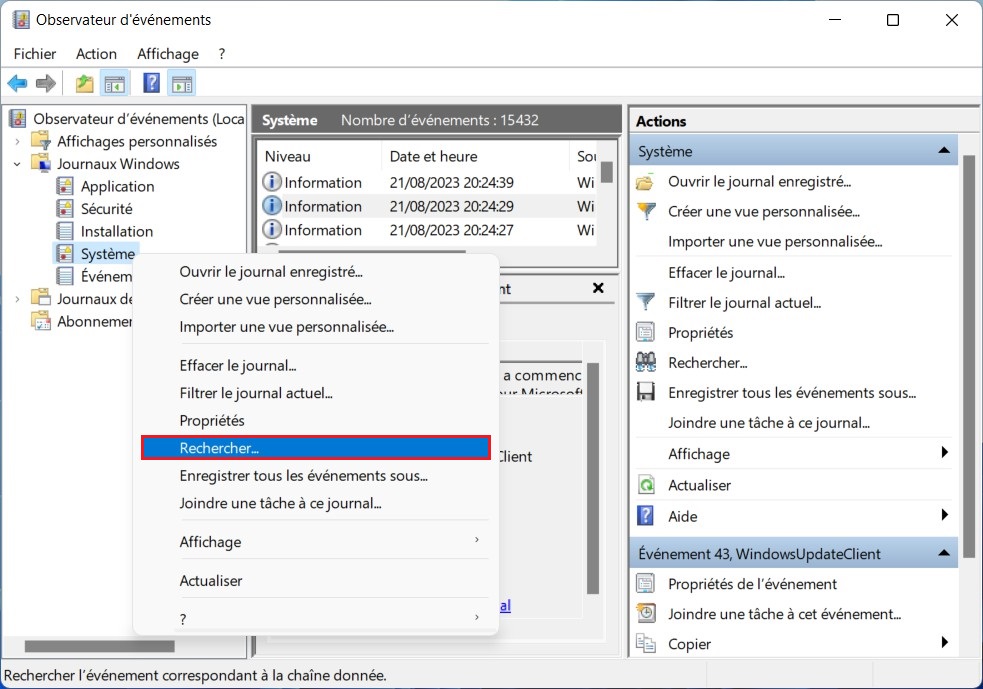Expand the Affichages personnalisés tree node

pos(17,142)
